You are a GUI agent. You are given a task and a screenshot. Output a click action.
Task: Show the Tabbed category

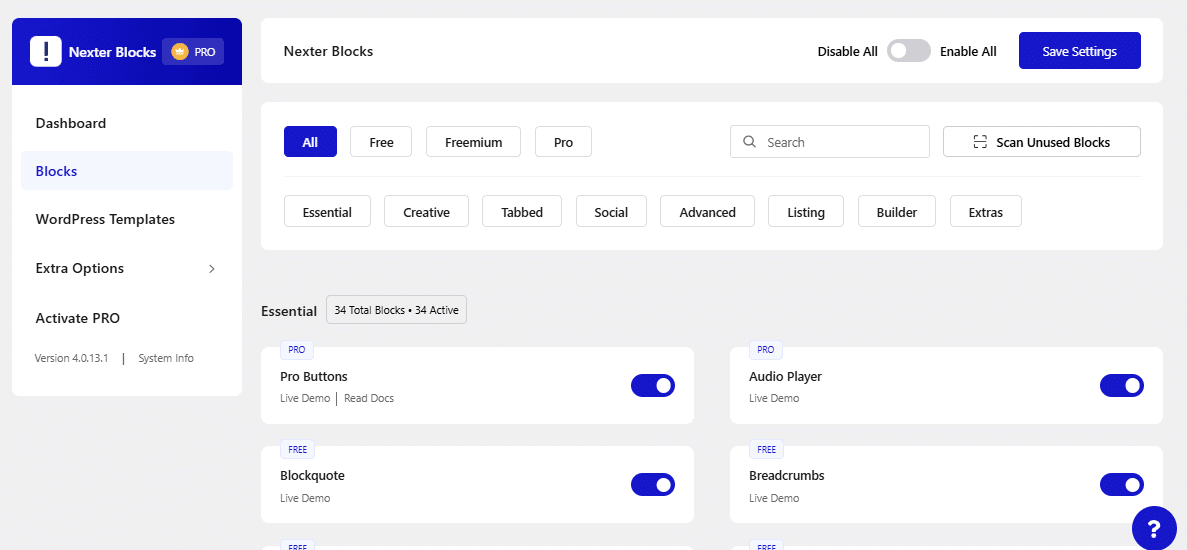point(522,211)
